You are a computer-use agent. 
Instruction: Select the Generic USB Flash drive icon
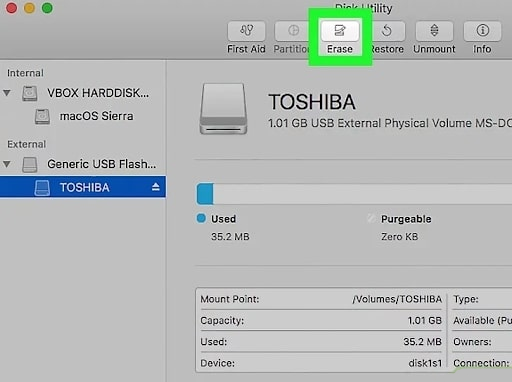[30, 164]
